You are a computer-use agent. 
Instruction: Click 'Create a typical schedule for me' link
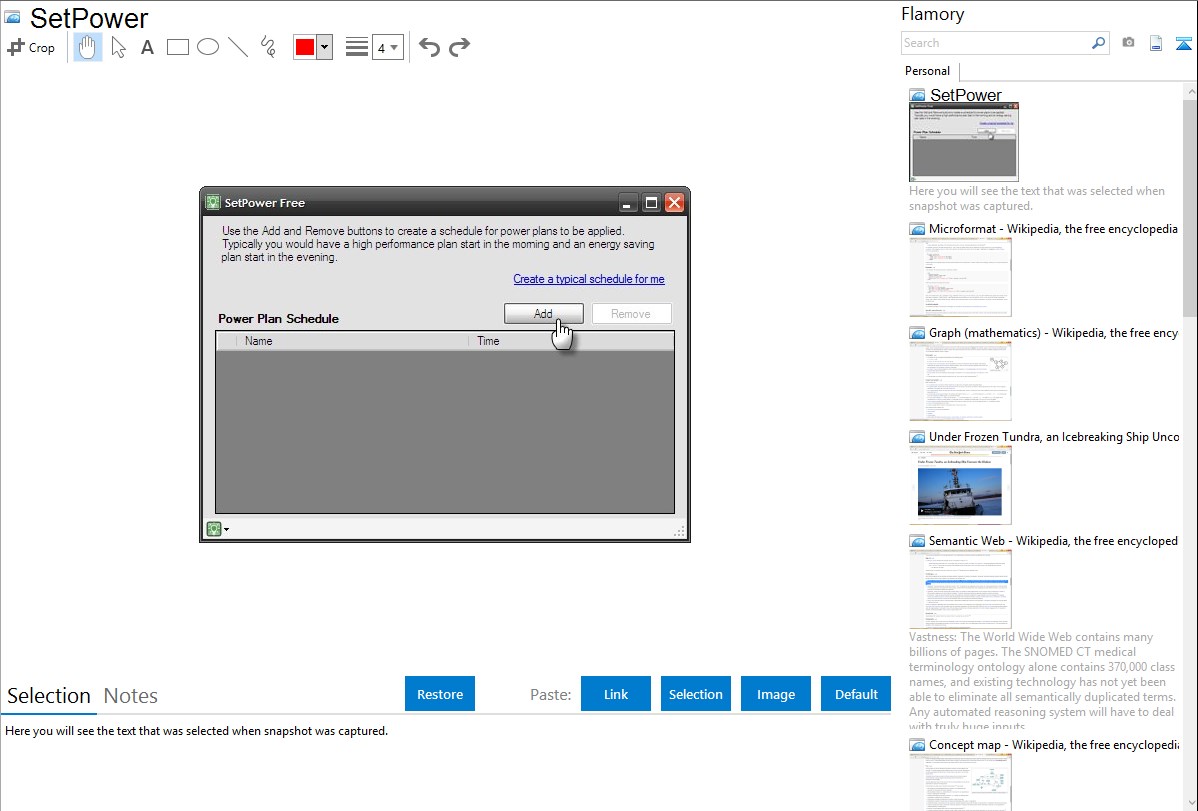pyautogui.click(x=589, y=279)
